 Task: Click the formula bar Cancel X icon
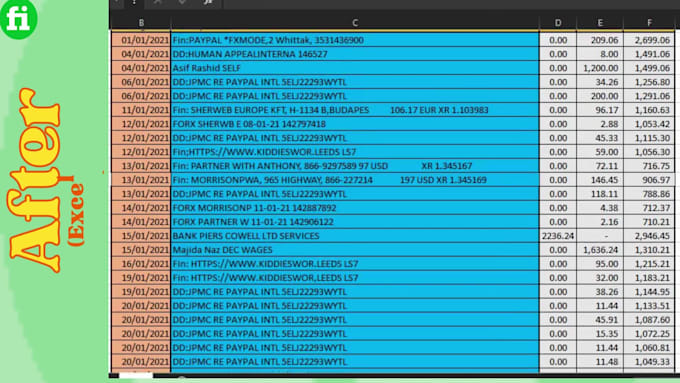157,3
